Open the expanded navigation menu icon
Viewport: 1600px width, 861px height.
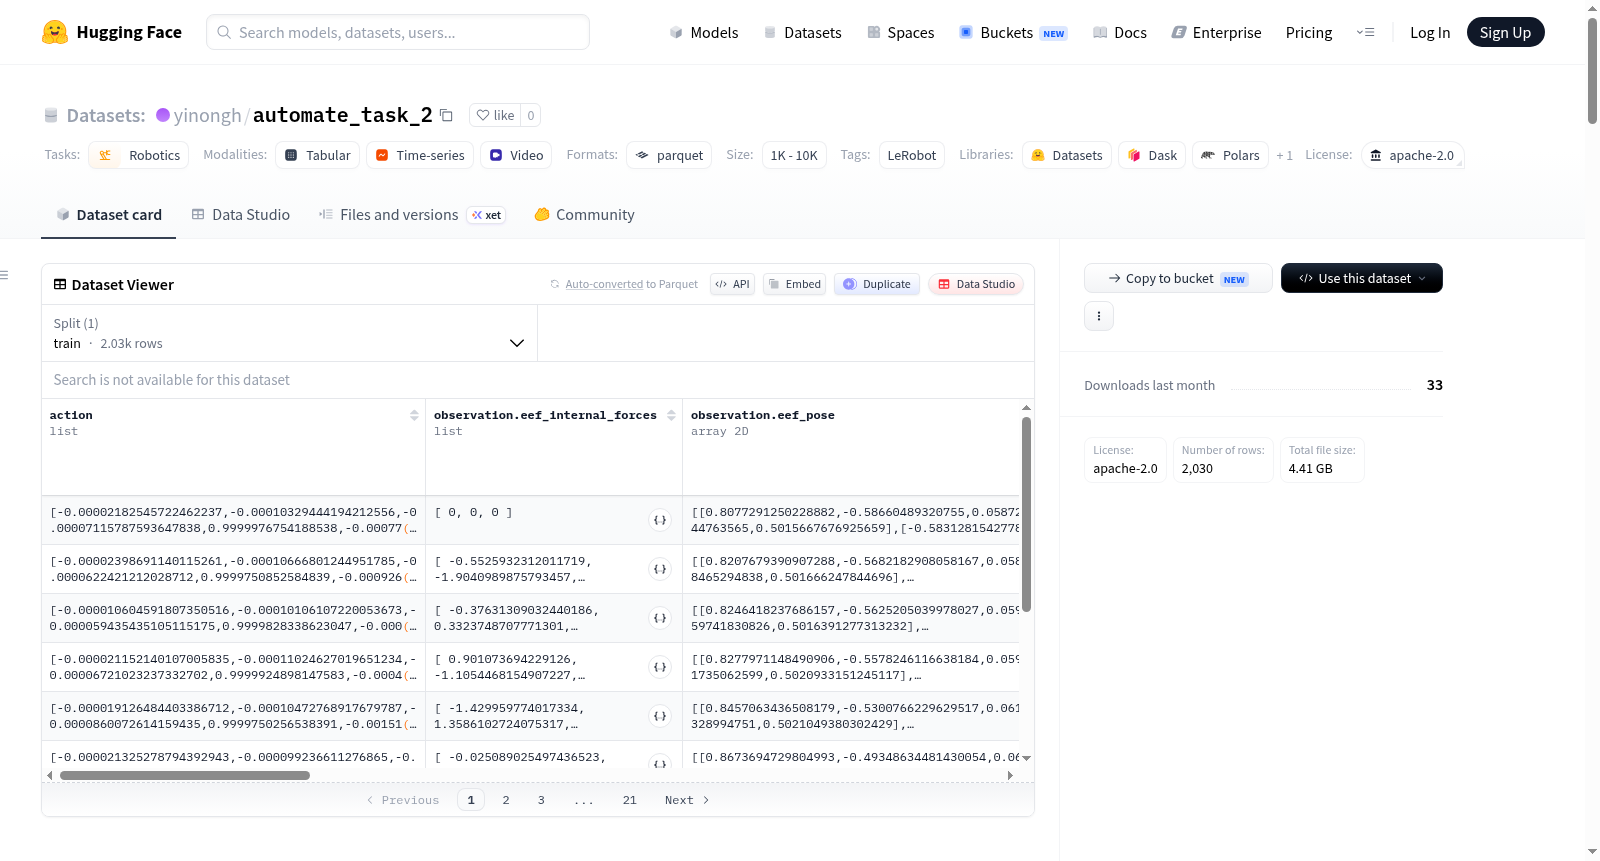coord(1365,32)
